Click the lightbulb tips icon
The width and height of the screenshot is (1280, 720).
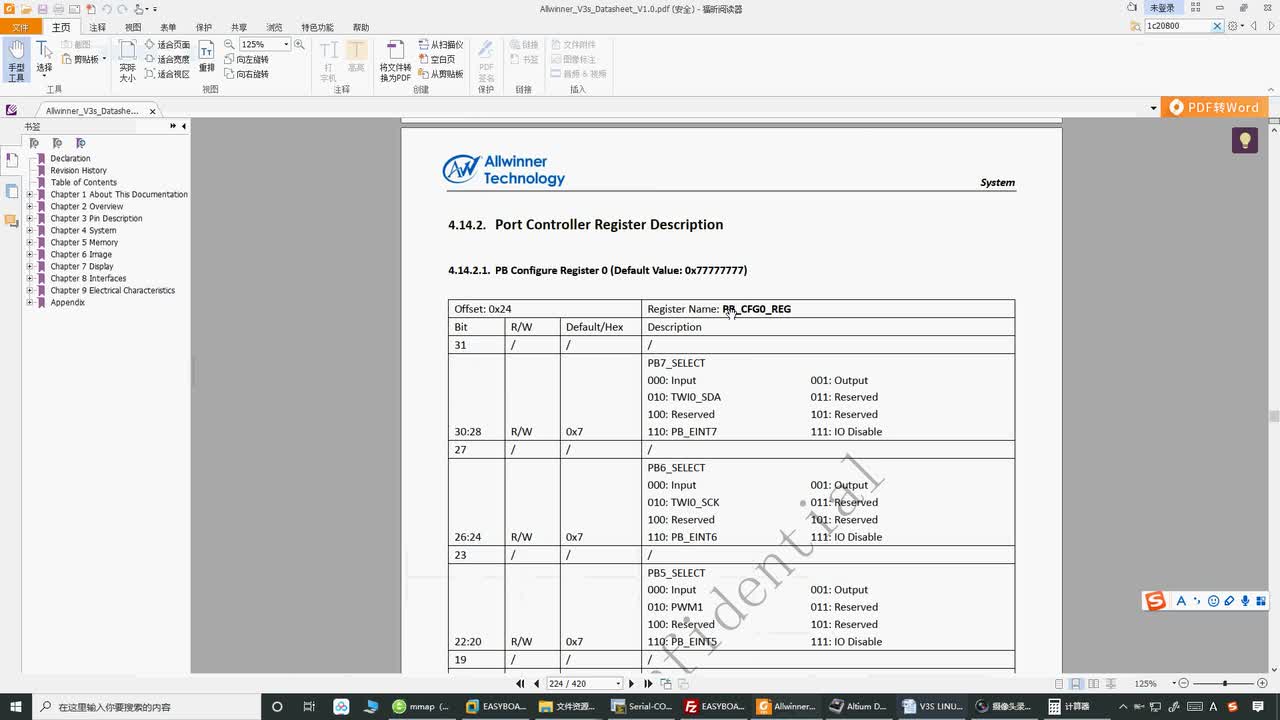1245,140
